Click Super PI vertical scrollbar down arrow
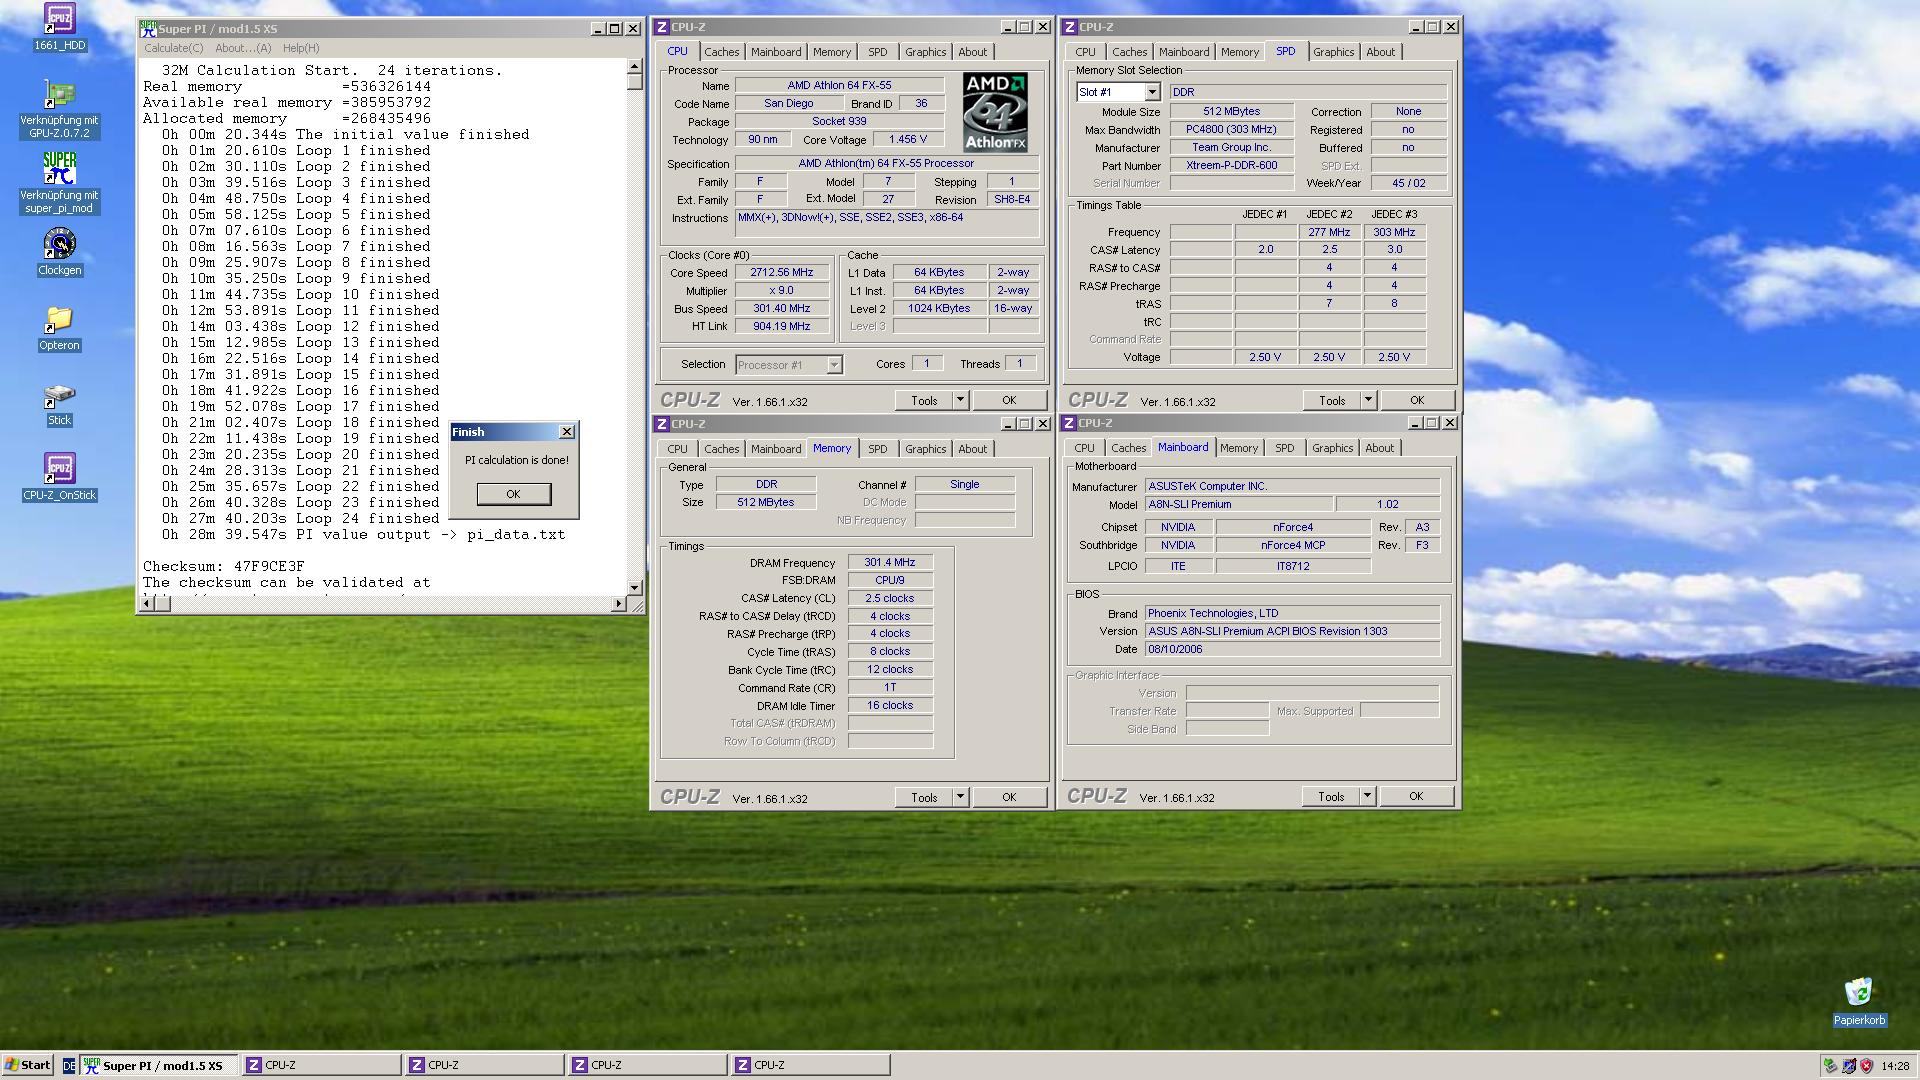This screenshot has height=1080, width=1920. tap(634, 587)
